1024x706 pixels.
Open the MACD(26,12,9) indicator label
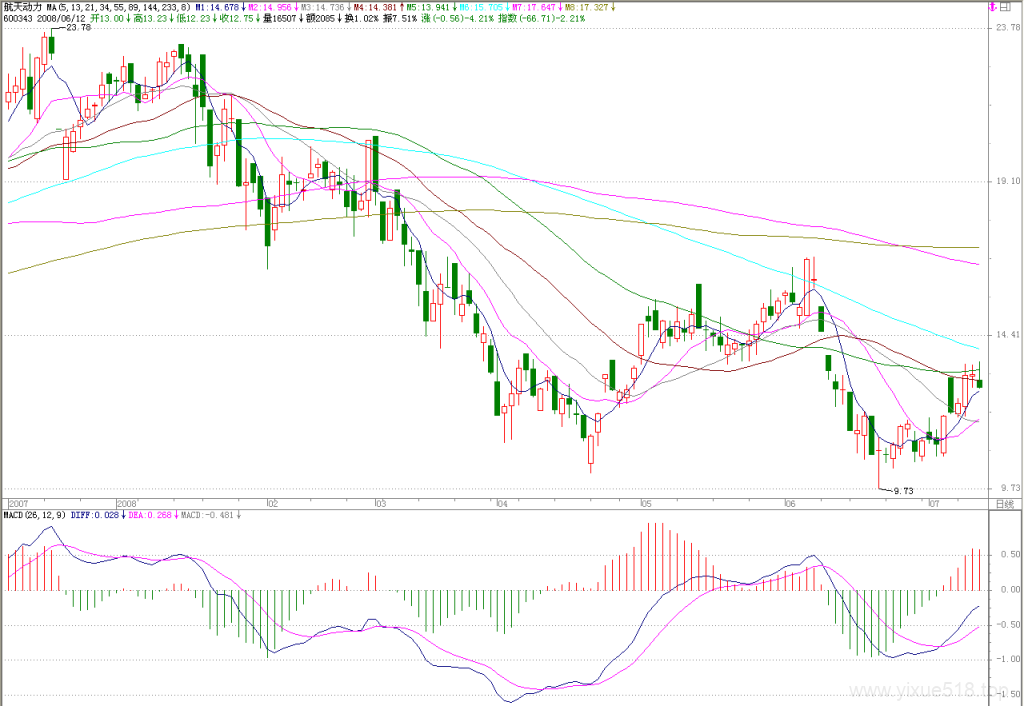click(x=35, y=515)
